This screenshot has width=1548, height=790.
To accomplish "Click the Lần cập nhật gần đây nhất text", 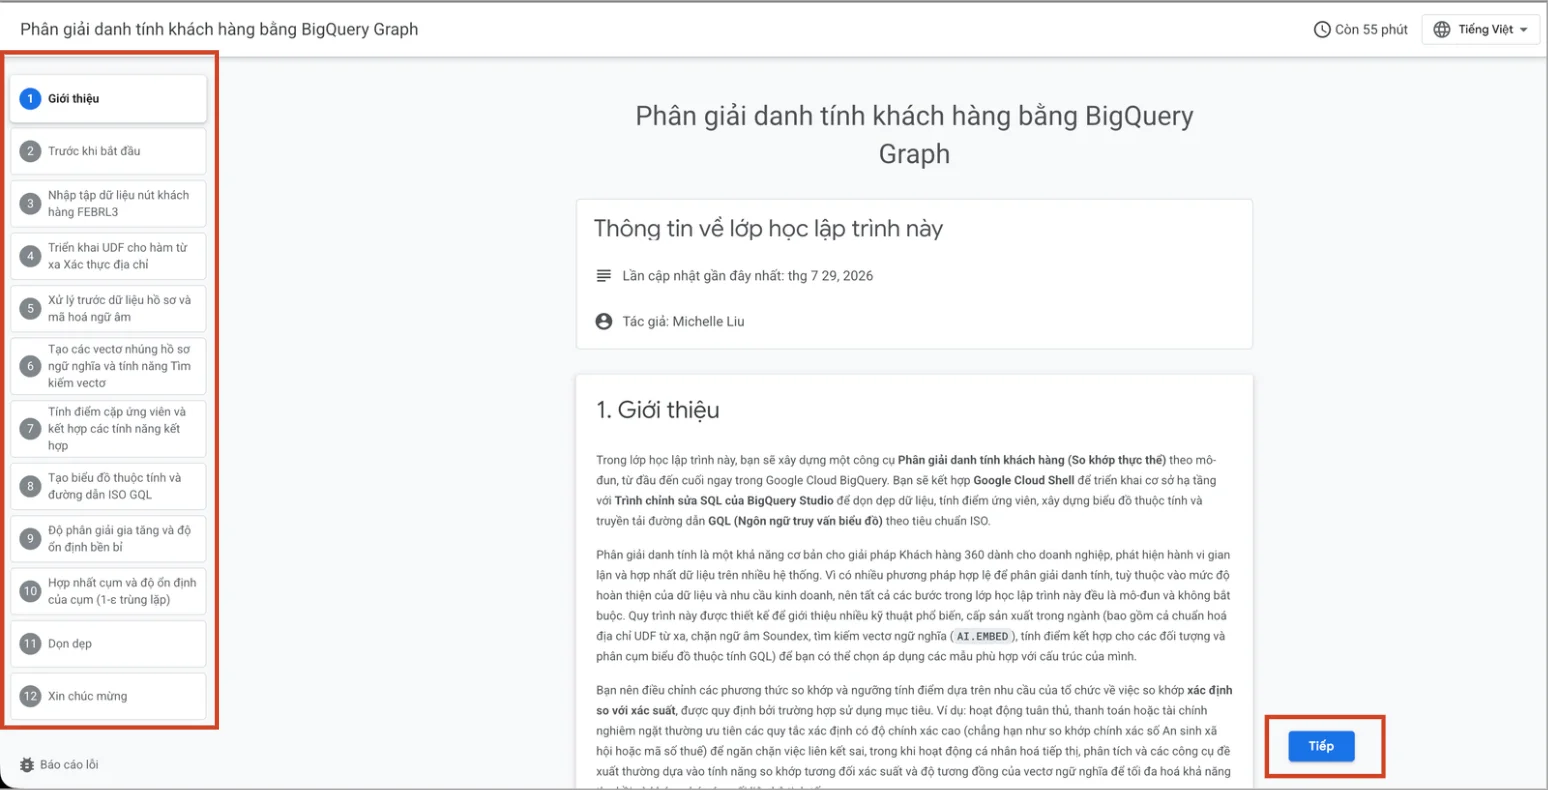I will 747,276.
